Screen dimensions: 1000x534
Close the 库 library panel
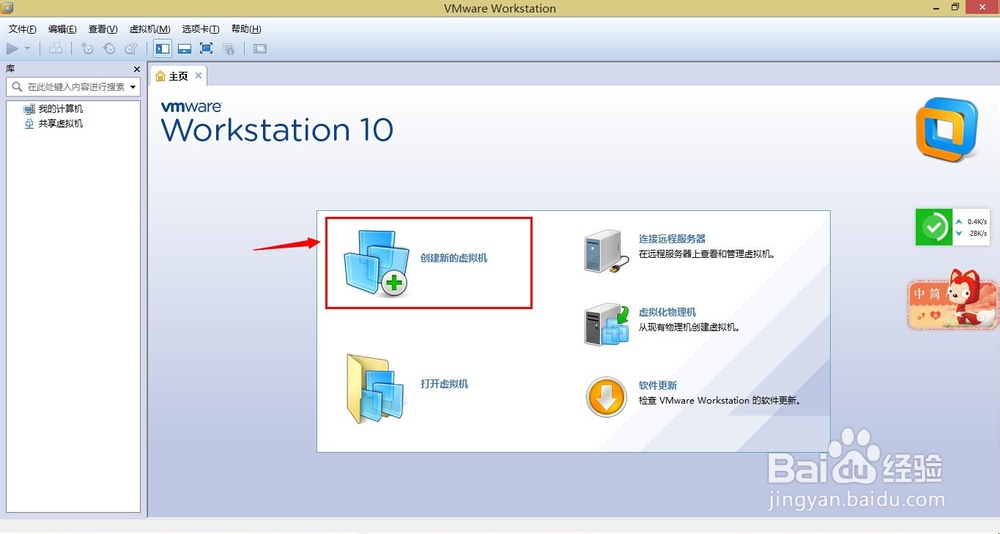(x=136, y=69)
